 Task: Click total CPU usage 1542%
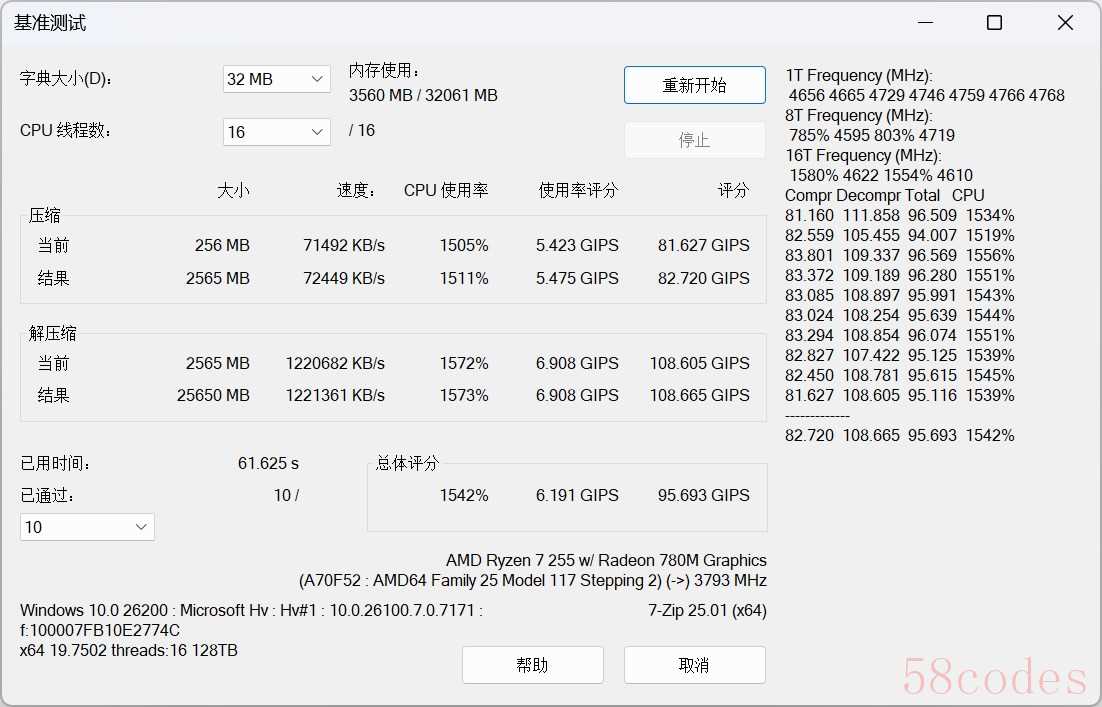point(464,495)
